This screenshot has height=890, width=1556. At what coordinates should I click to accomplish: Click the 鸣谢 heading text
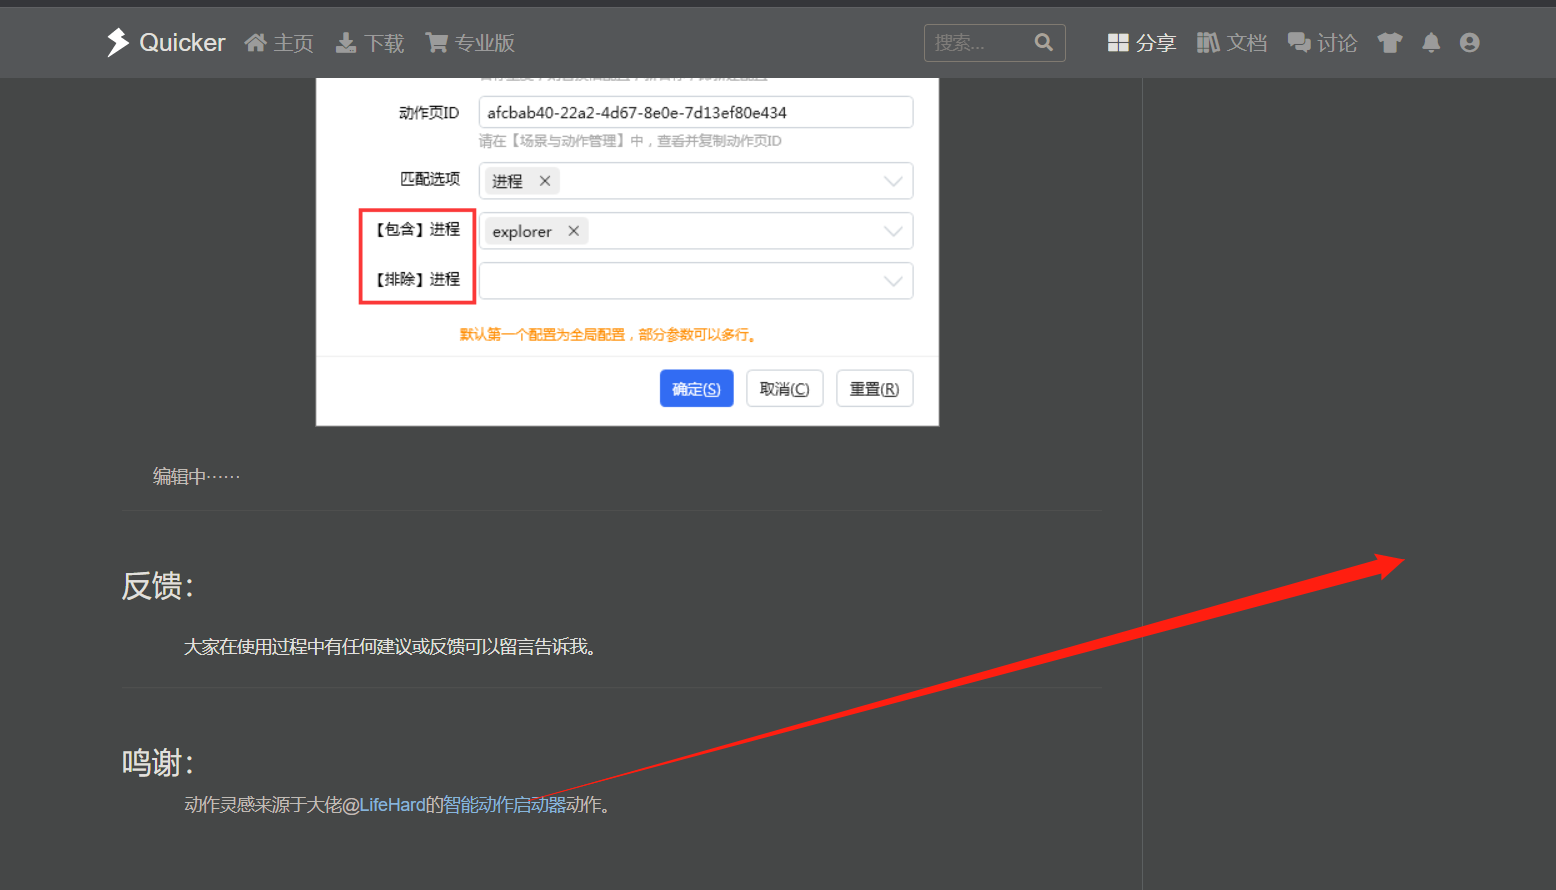tap(157, 763)
